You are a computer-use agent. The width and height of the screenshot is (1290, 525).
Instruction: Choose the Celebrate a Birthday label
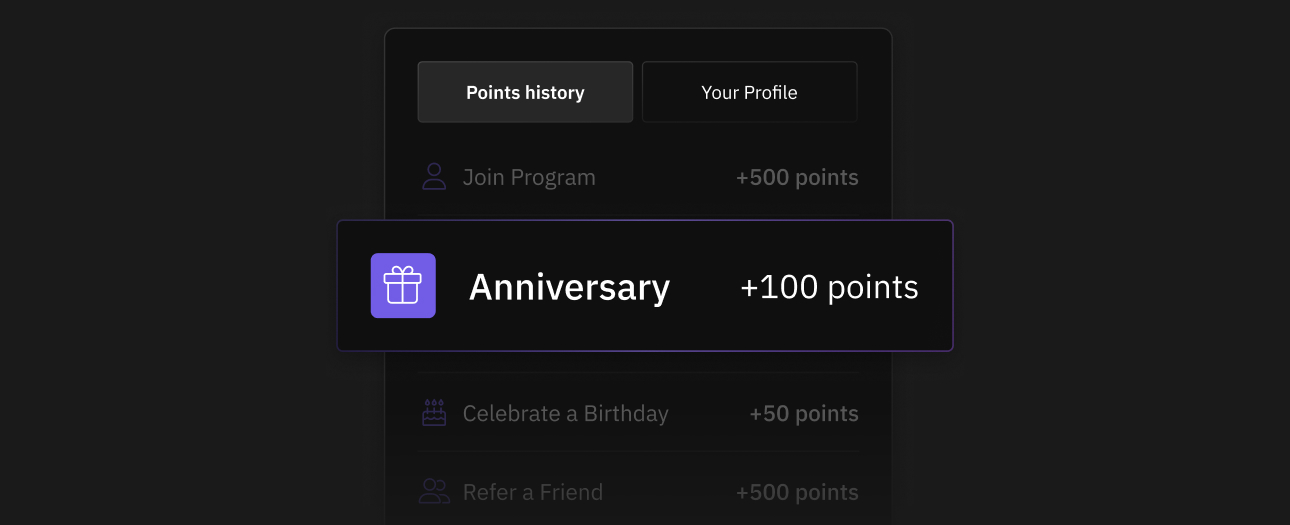pos(565,413)
